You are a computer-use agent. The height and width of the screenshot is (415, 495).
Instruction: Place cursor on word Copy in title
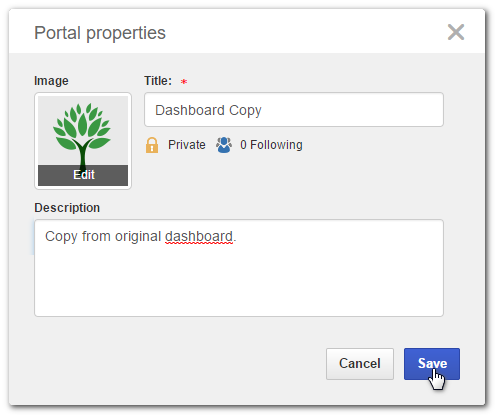245,110
